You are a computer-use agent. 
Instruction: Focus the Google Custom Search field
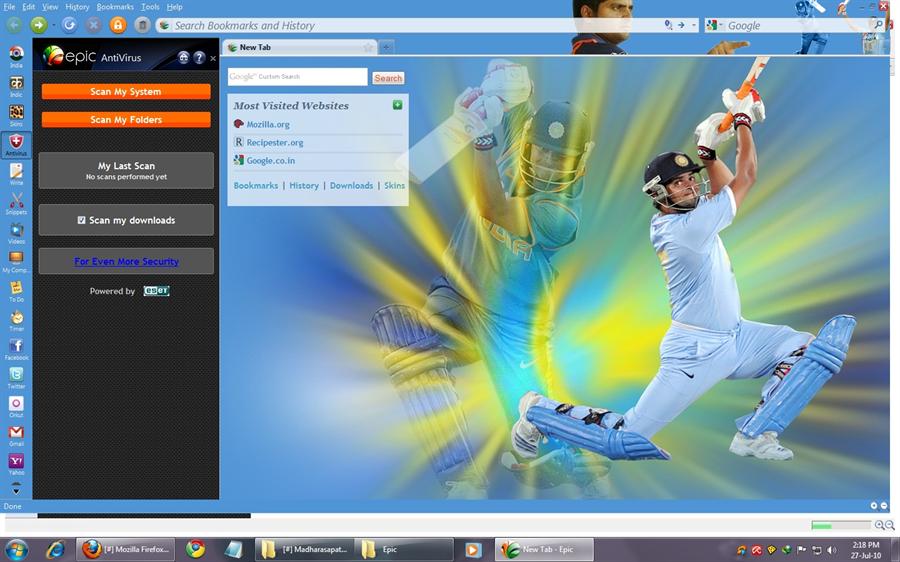click(297, 76)
